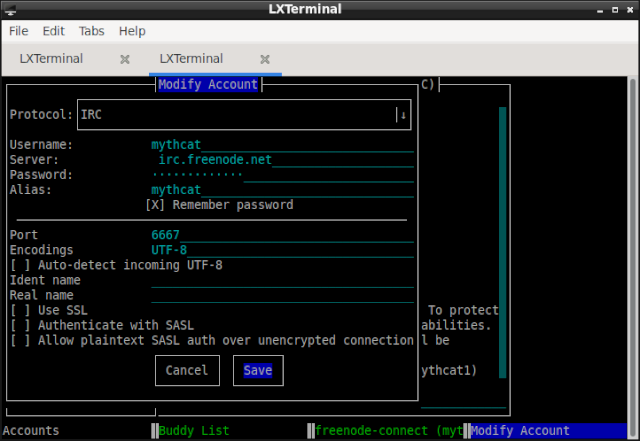This screenshot has width=640, height=441.
Task: Click the Port field 6667
Action: point(282,235)
